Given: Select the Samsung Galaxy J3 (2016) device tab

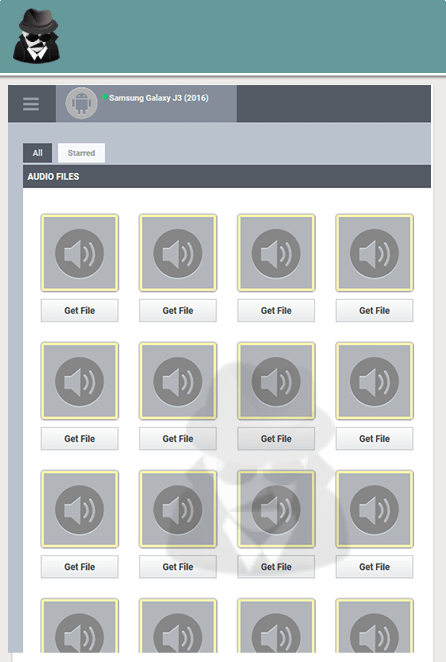Looking at the screenshot, I should point(147,104).
